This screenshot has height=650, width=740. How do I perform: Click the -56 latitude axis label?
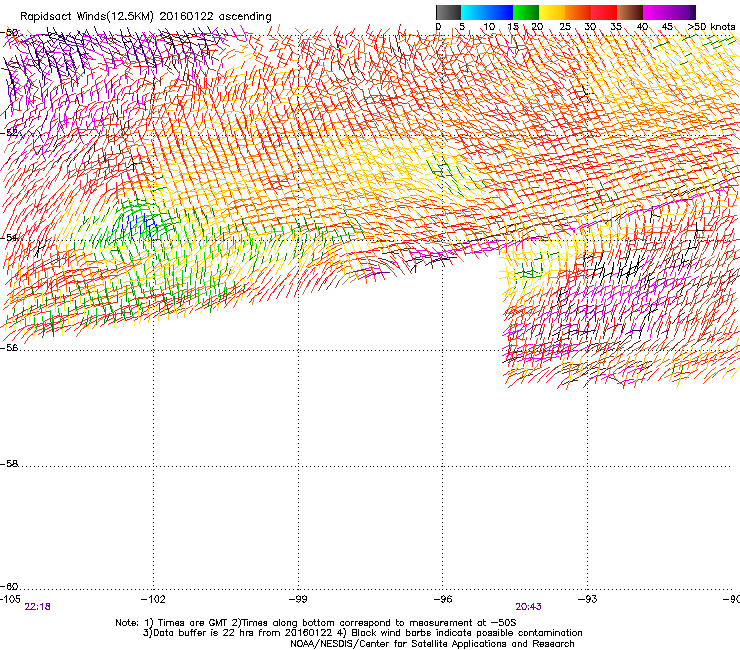point(9,347)
